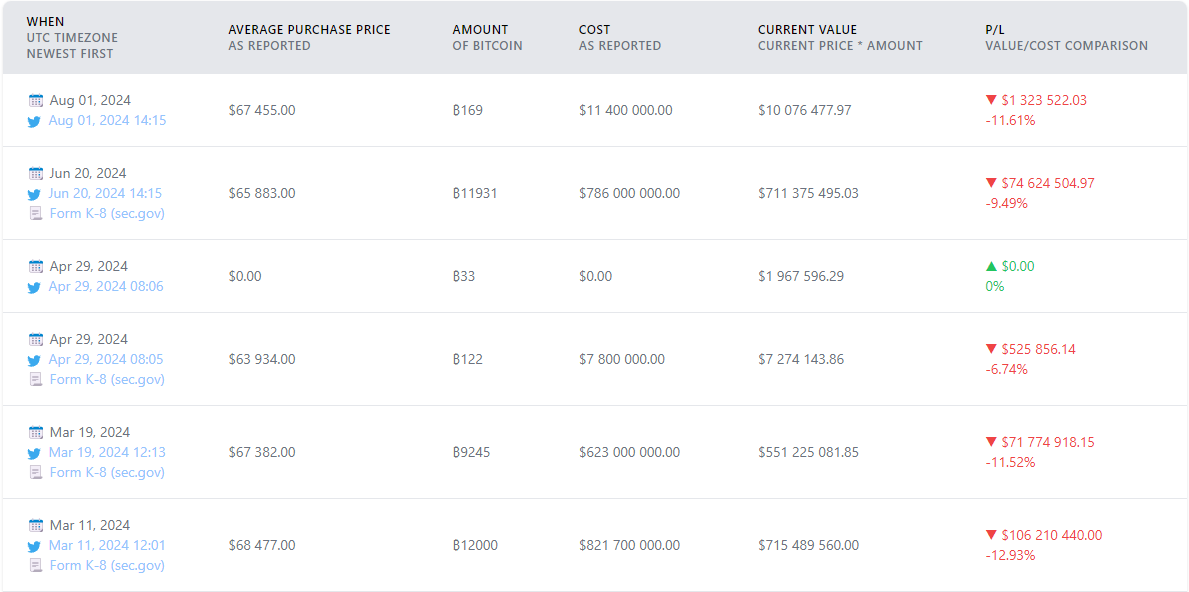
Task: Select the ₿9245 amount cell
Action: point(472,453)
